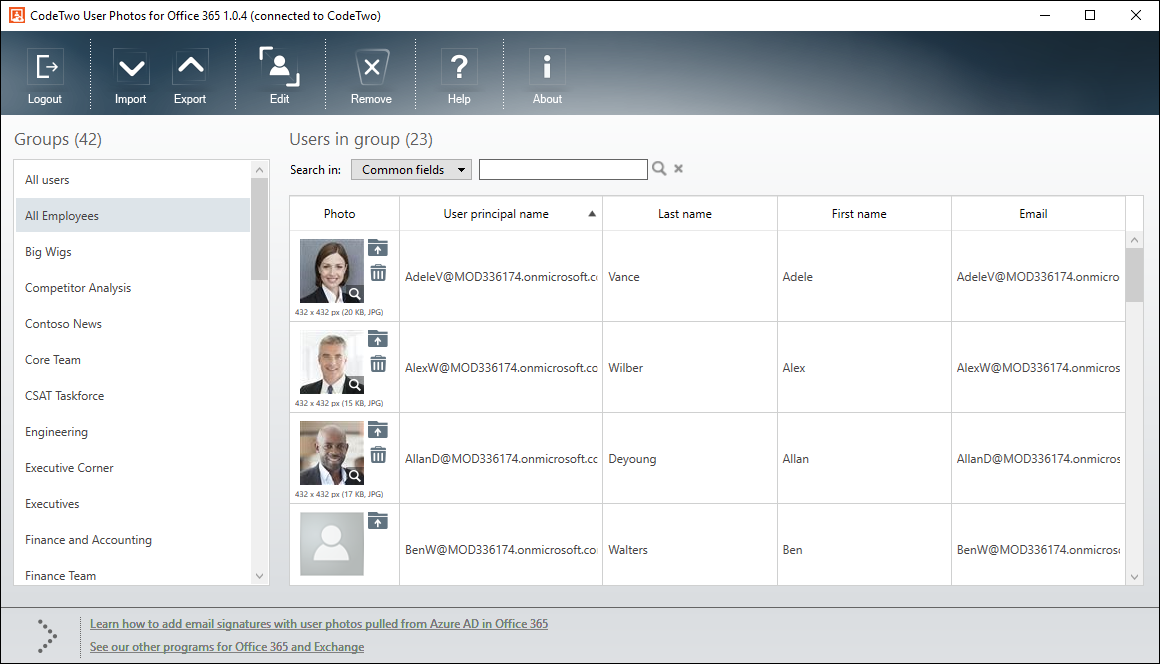1160x664 pixels.
Task: Click the First name column header
Action: 864,214
